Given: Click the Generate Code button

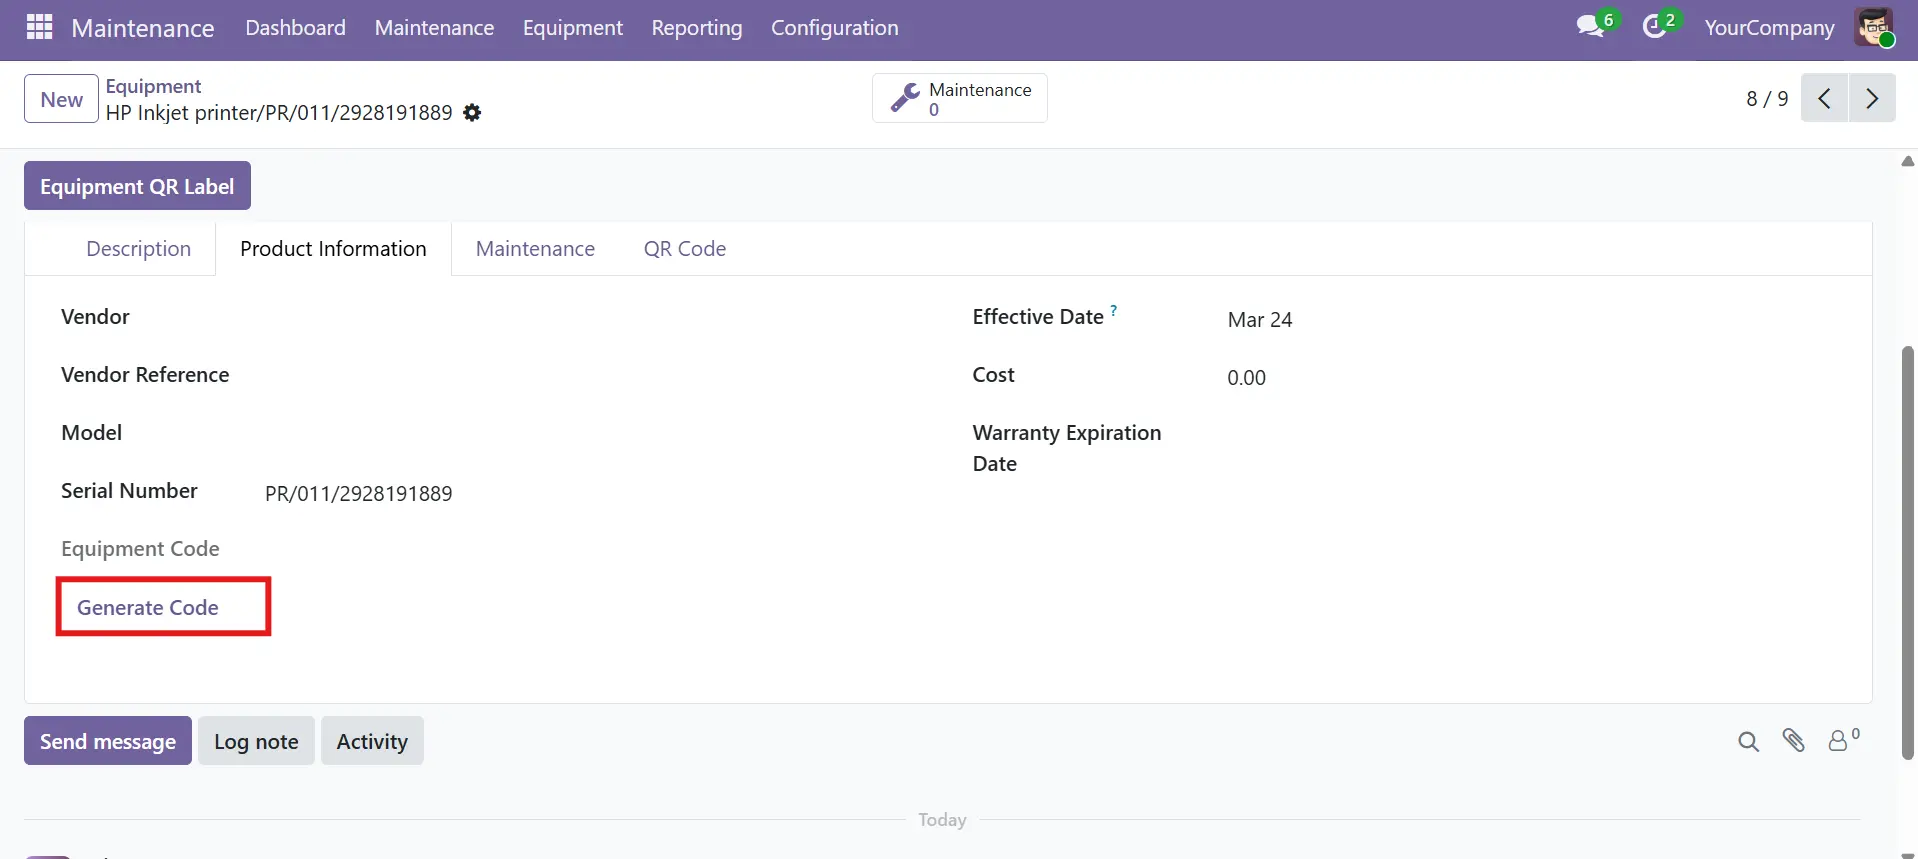Looking at the screenshot, I should (x=148, y=607).
